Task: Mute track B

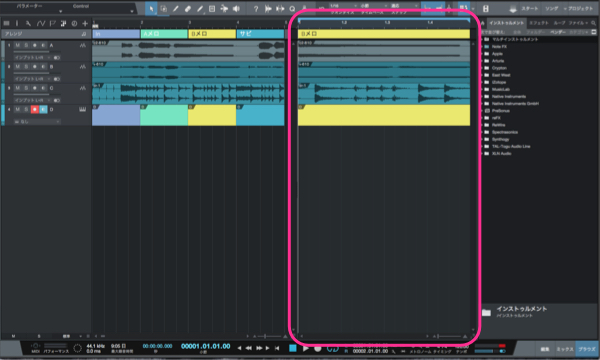Action: [x=18, y=67]
